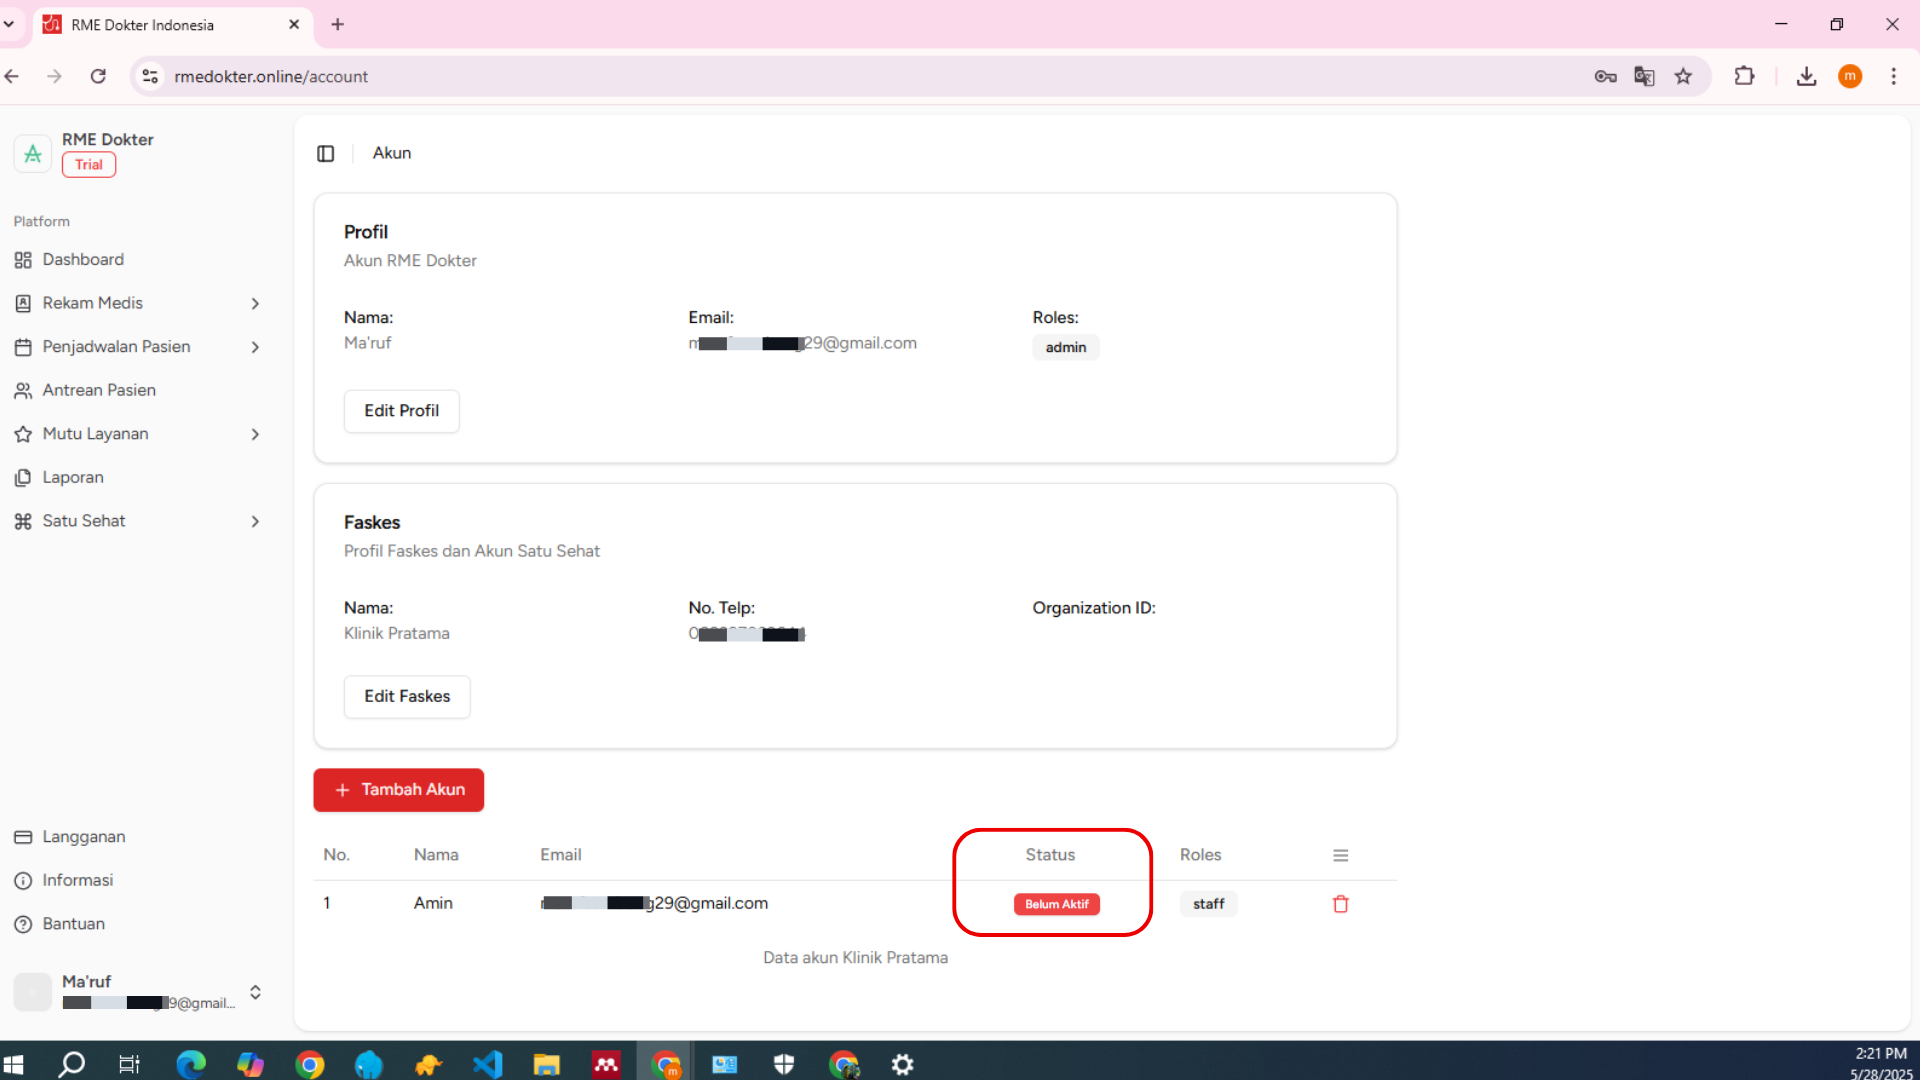Click Edit Faskes button
The image size is (1920, 1080).
tap(407, 697)
